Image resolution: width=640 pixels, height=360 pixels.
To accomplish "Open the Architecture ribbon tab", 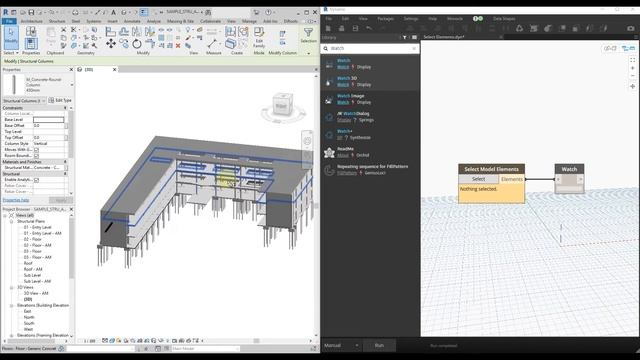I will point(31,21).
